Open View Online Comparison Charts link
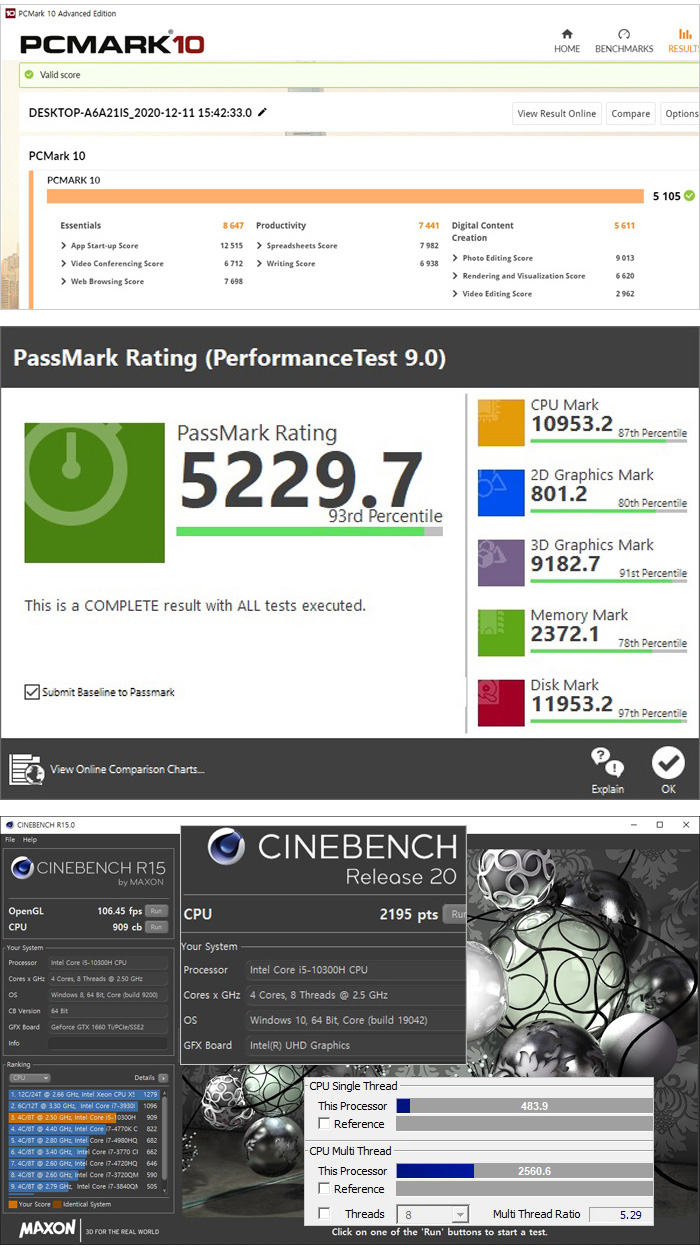Screen dimensions: 700x1248 [x=127, y=769]
